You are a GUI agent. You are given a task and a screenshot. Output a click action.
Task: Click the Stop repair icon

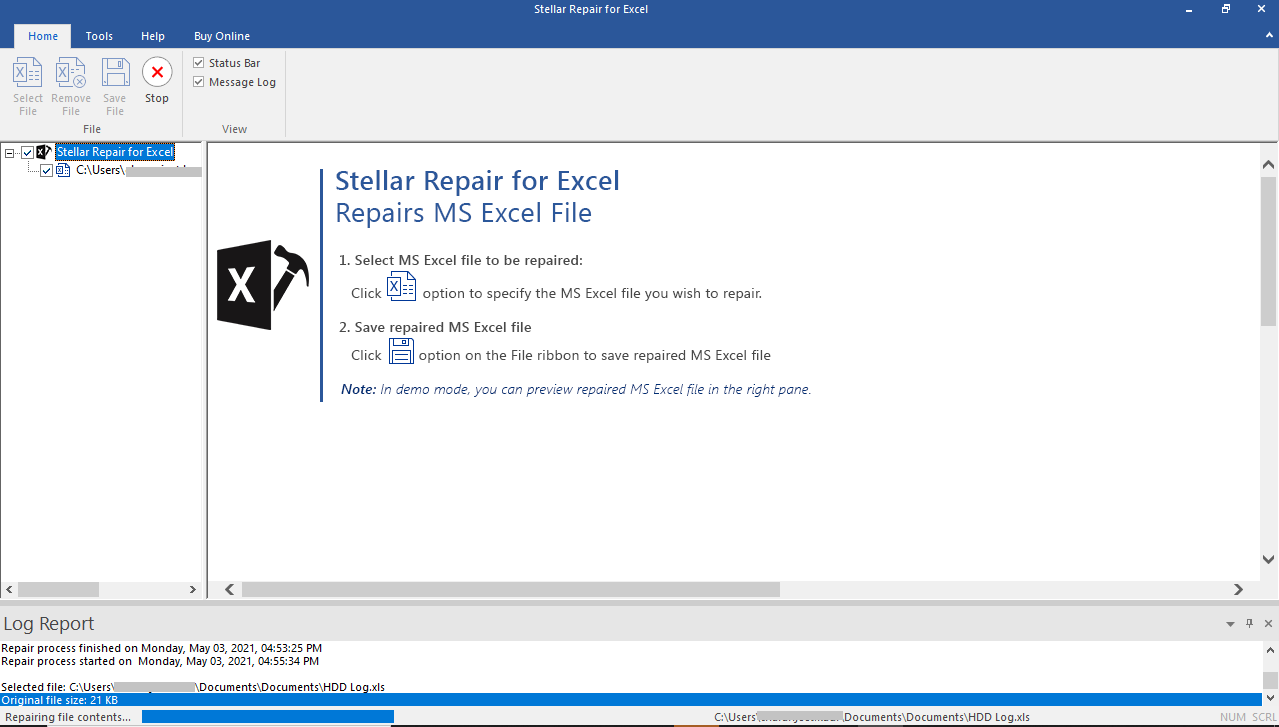(x=157, y=73)
